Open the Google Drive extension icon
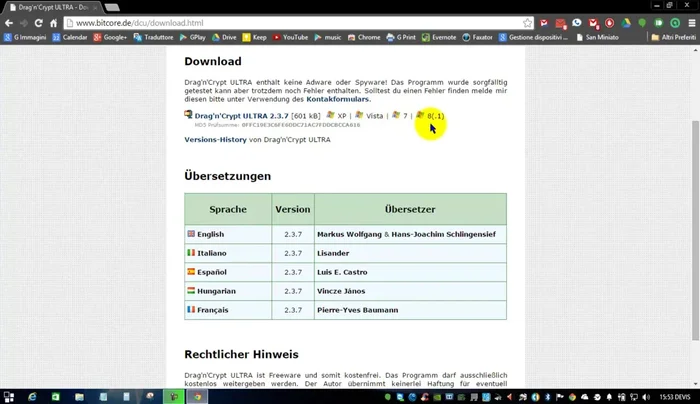This screenshot has height=404, width=700. pyautogui.click(x=626, y=23)
